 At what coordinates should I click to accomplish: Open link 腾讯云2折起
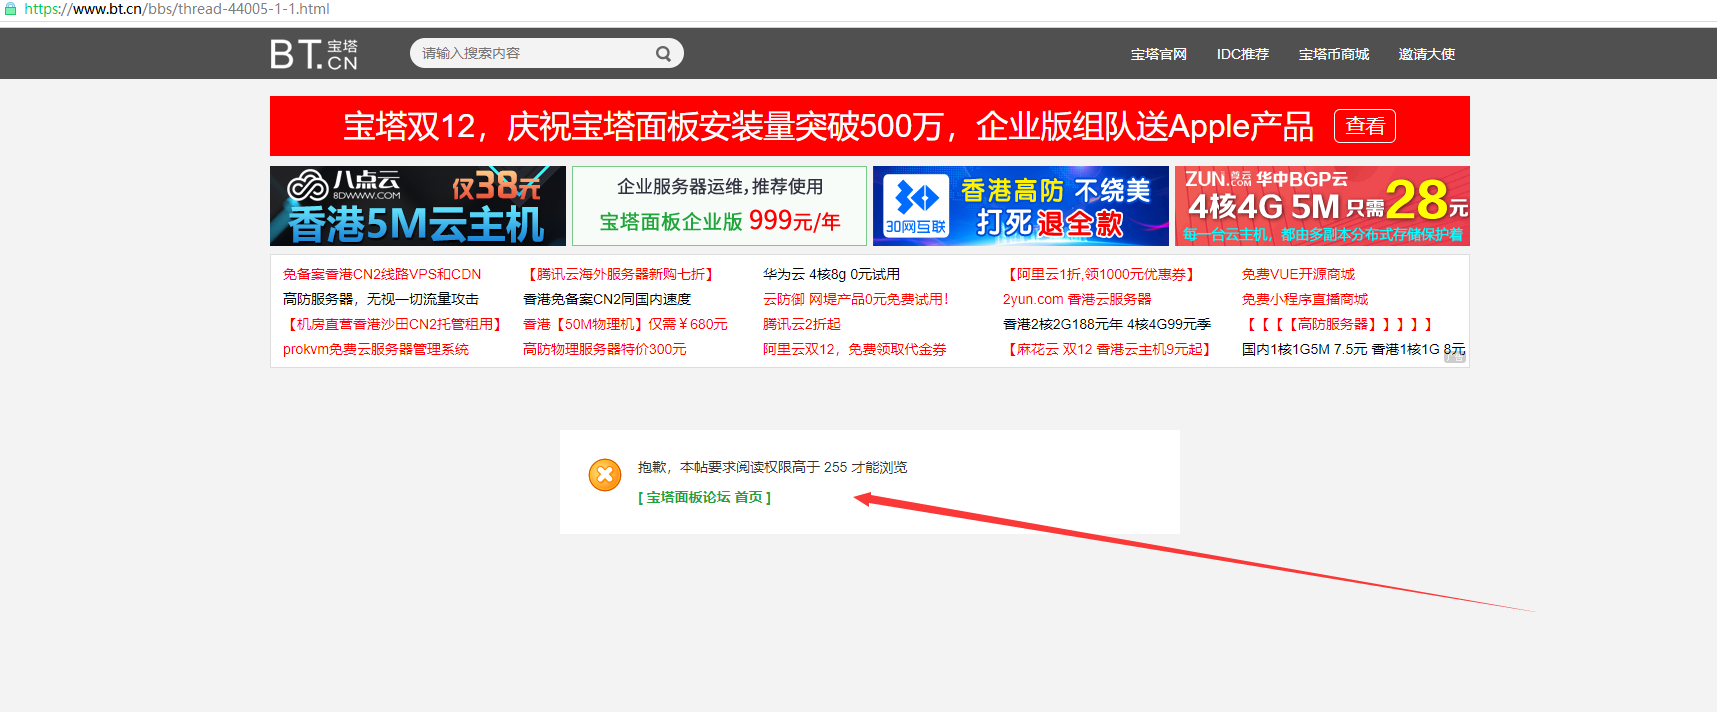802,324
